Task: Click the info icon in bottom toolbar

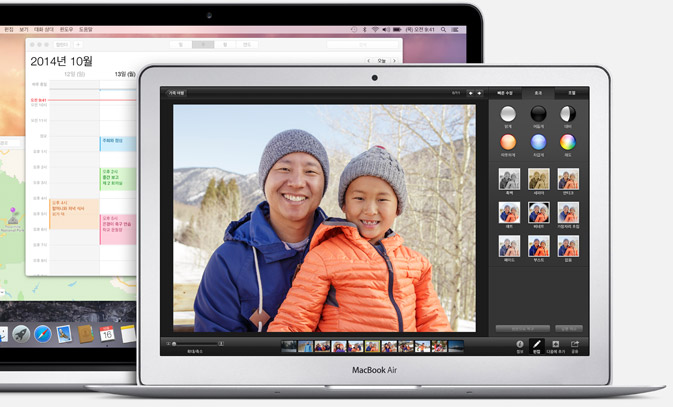Action: point(519,346)
